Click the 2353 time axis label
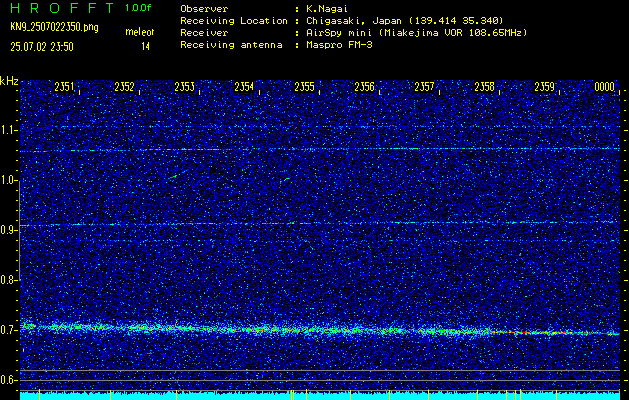629x400 pixels. tap(185, 87)
